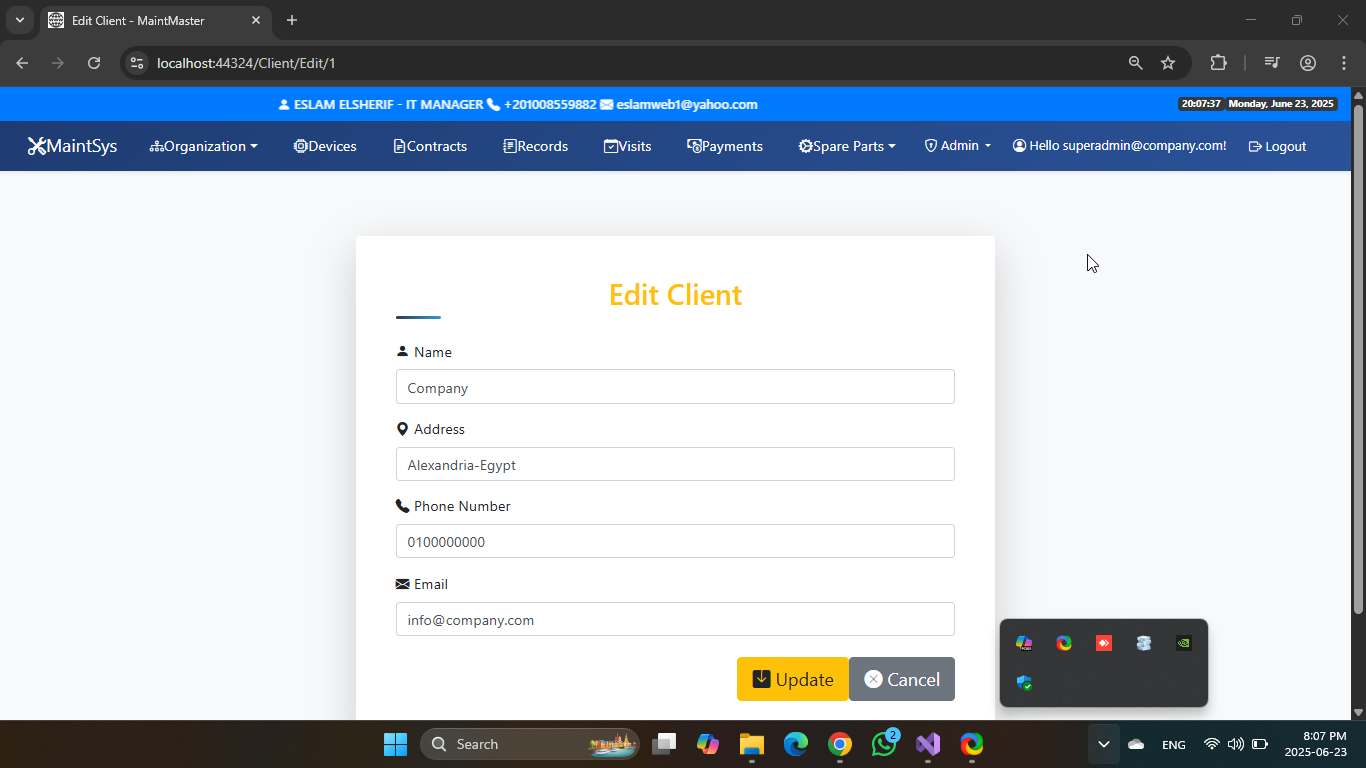This screenshot has height=768, width=1366.
Task: View site information icon in address bar
Action: point(138,63)
